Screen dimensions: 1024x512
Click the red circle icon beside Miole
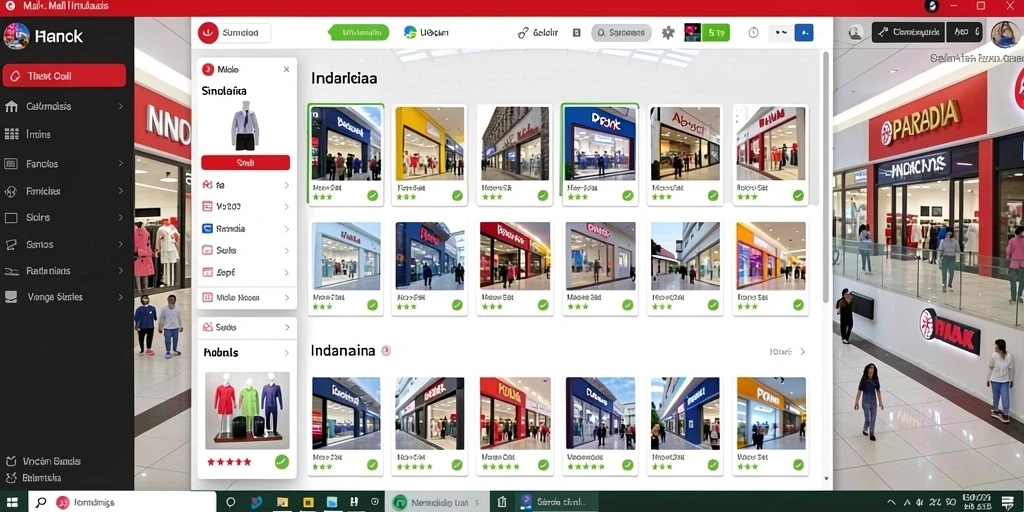pos(208,69)
